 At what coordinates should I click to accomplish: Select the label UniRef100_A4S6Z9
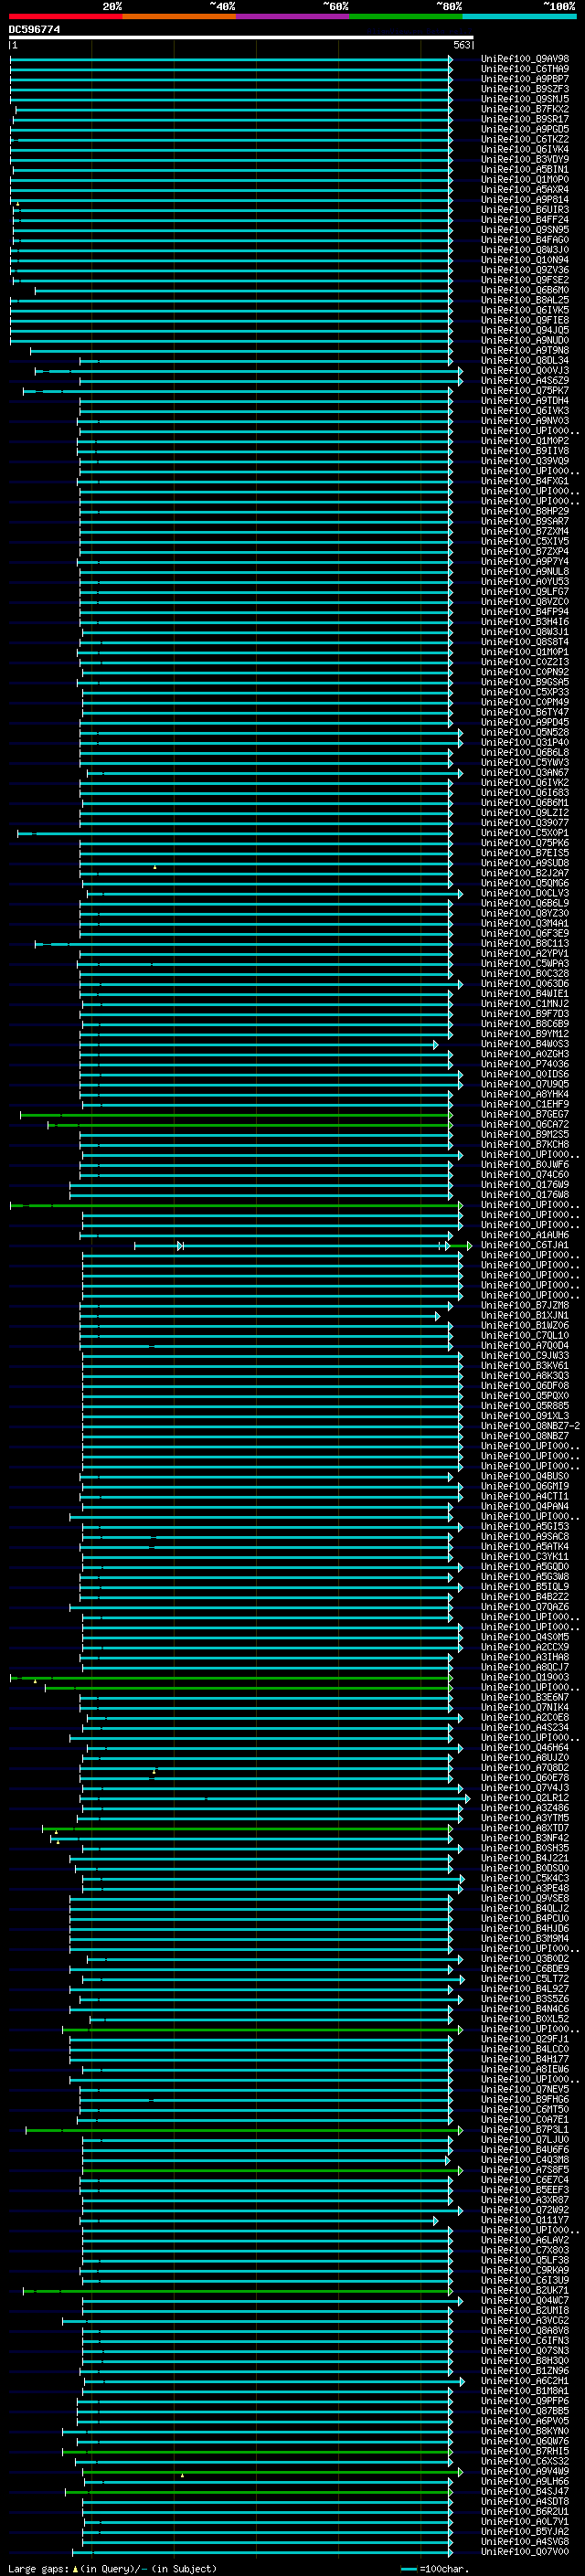tap(525, 381)
